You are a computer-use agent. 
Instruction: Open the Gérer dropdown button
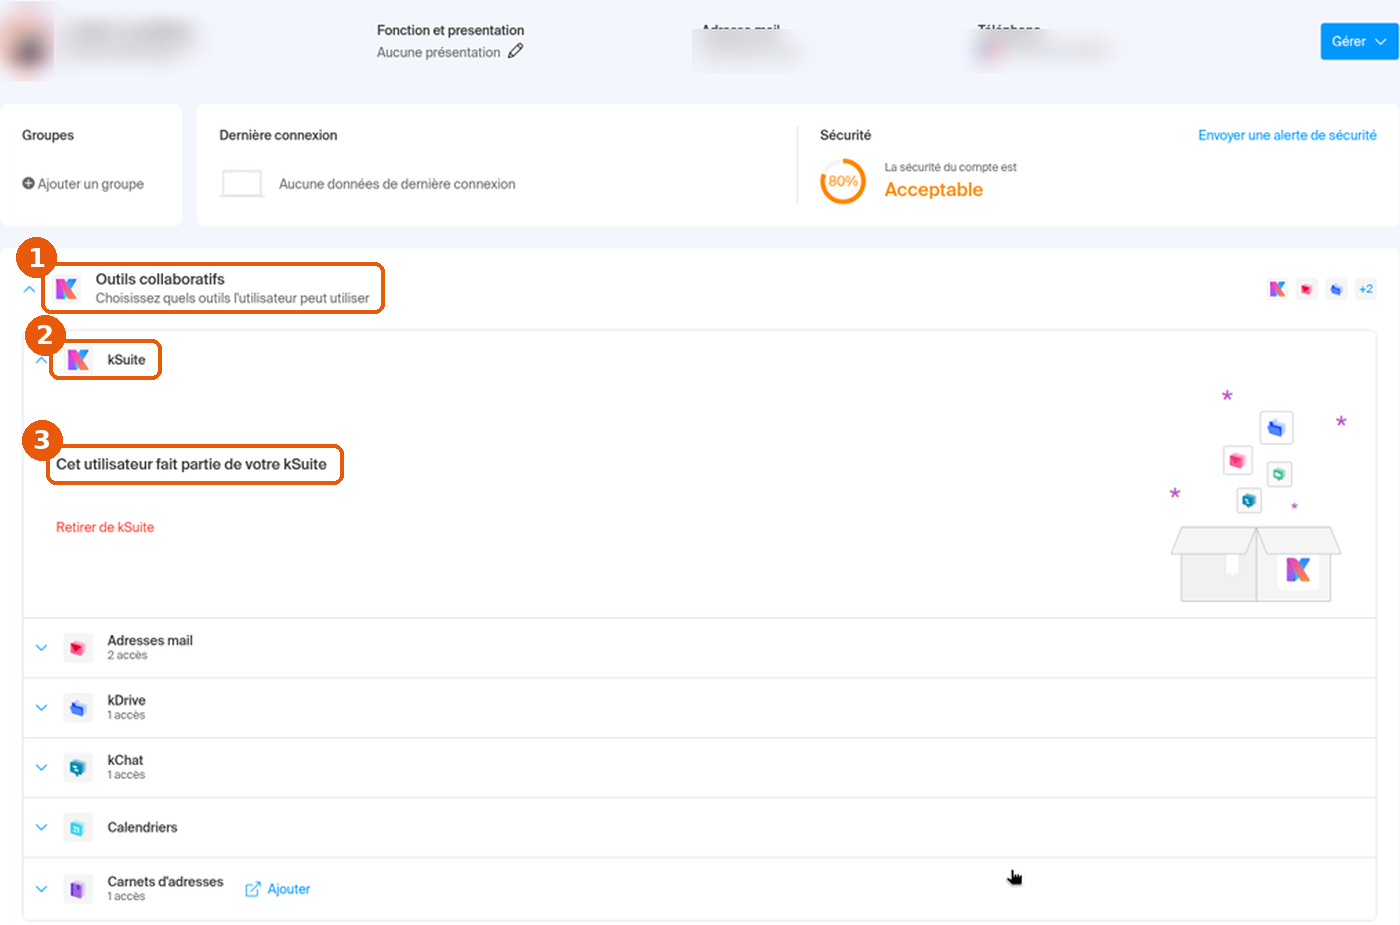point(1359,41)
